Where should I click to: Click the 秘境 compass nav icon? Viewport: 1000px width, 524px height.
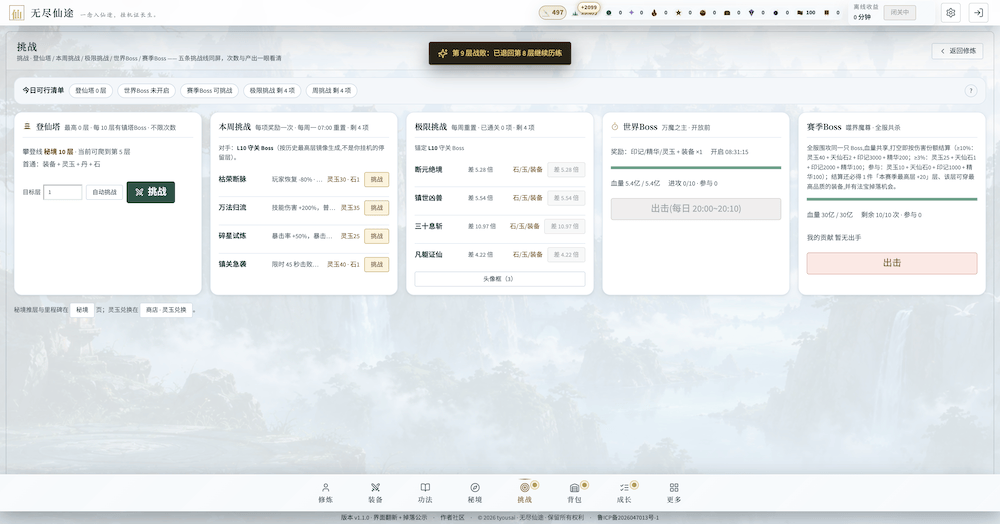(474, 488)
